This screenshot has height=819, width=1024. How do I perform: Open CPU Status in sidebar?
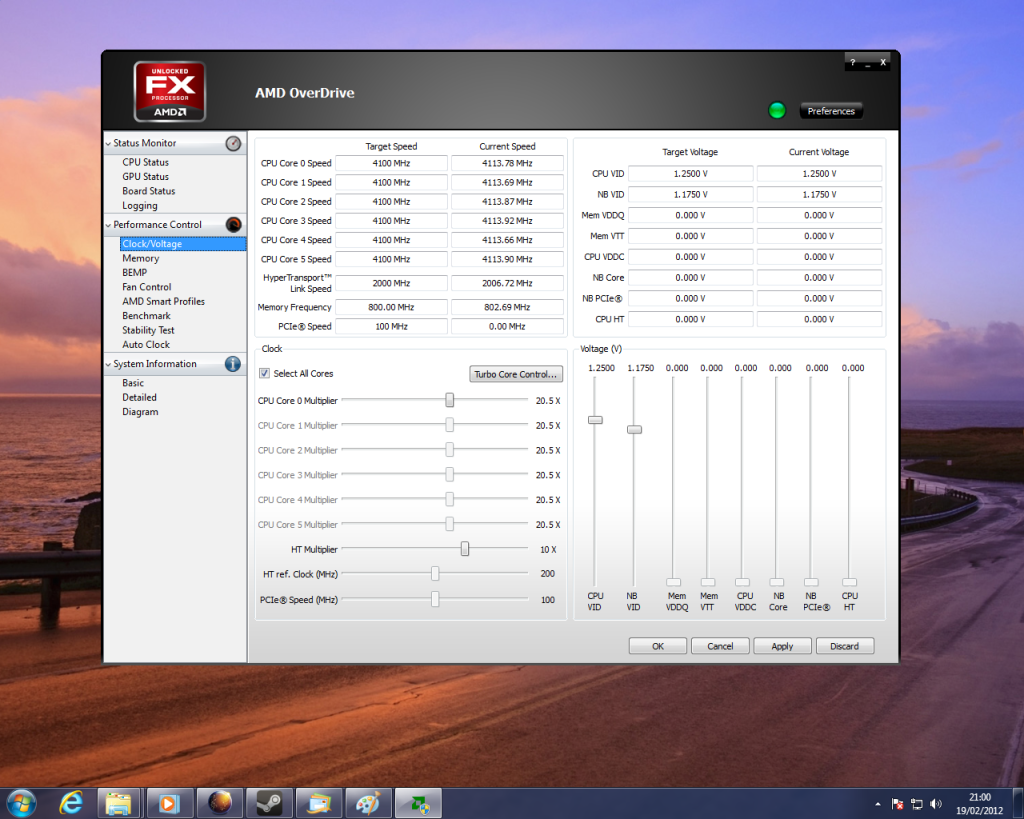pos(146,162)
